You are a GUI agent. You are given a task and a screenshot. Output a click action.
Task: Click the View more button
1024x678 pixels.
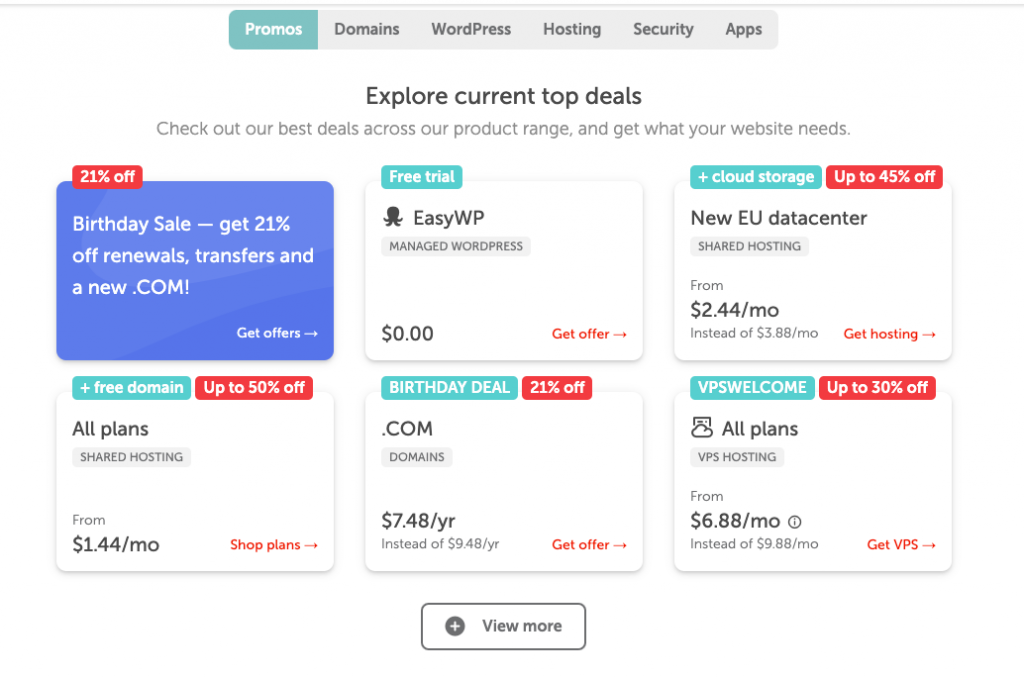click(x=504, y=626)
